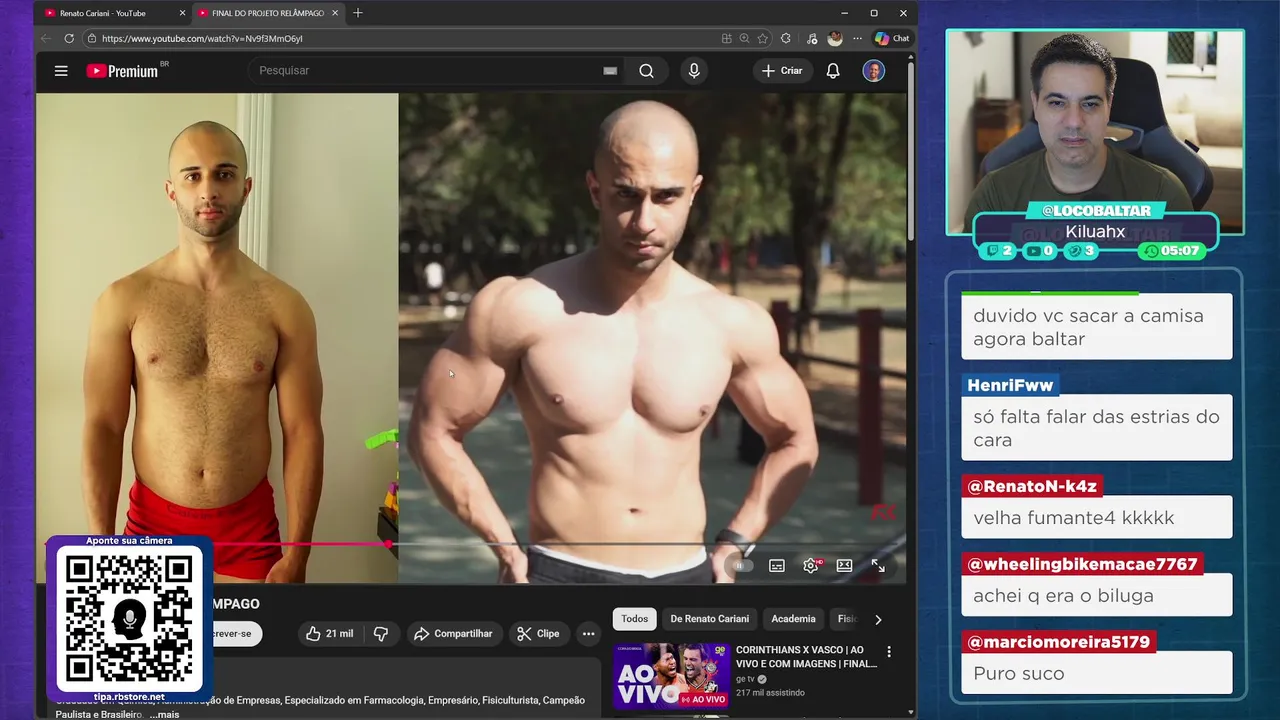This screenshot has width=1280, height=720.
Task: Open the CORINTHIANS X VASCO video thumbnail
Action: coord(671,675)
